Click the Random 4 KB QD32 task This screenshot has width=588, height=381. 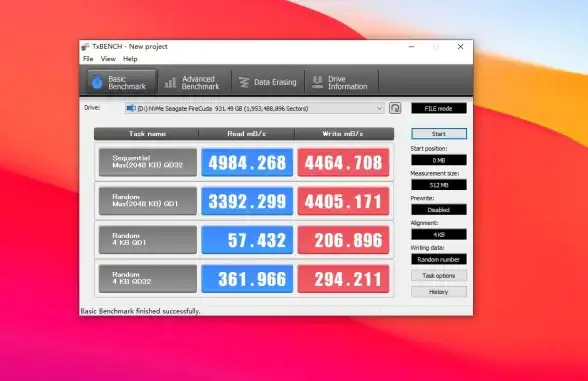tap(148, 279)
